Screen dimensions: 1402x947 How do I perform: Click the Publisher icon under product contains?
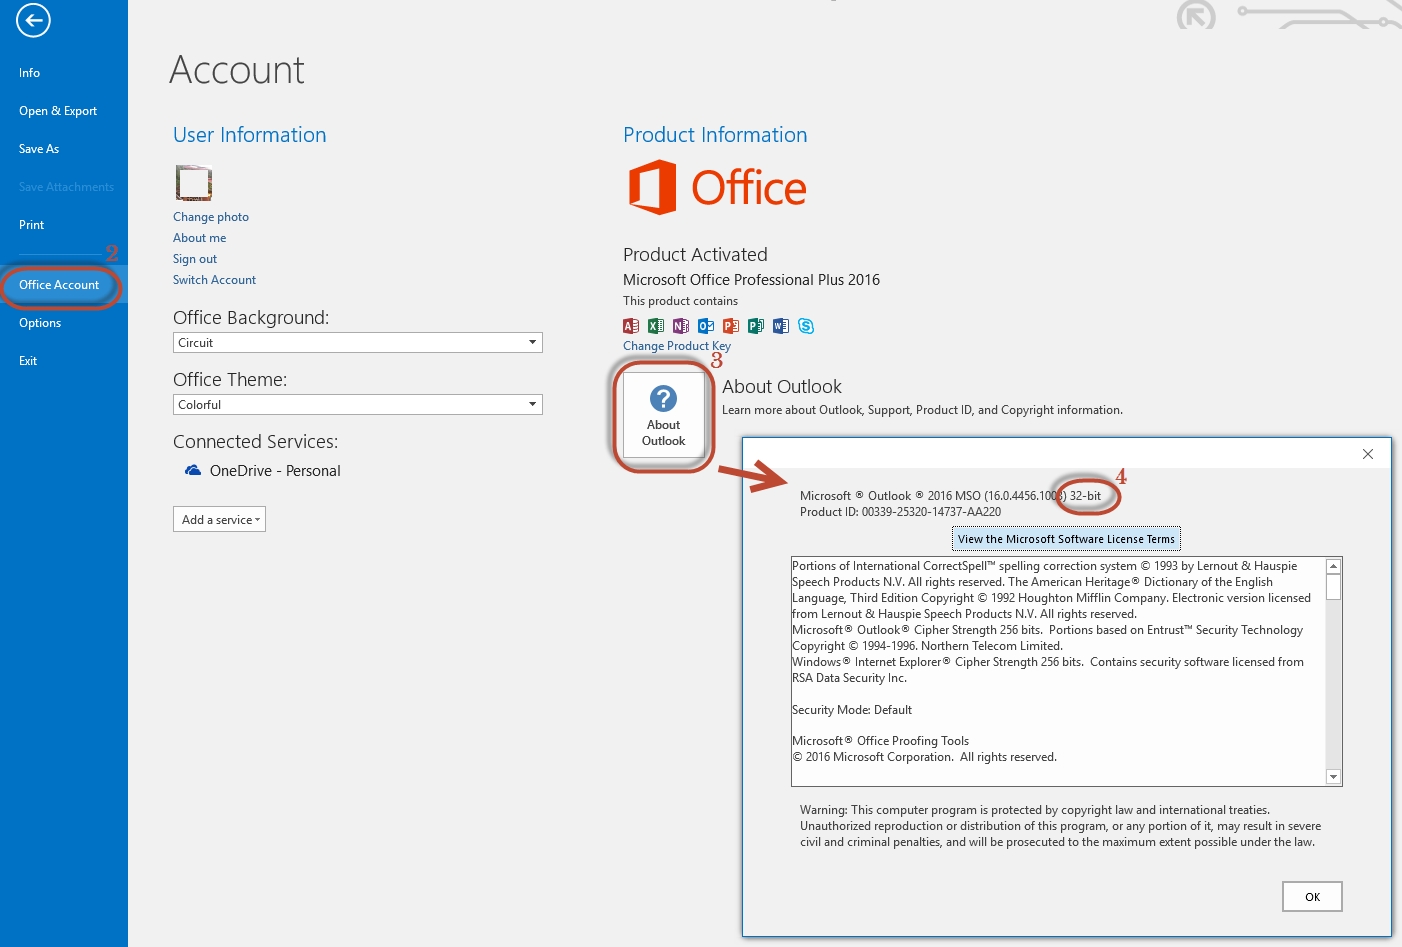(756, 326)
